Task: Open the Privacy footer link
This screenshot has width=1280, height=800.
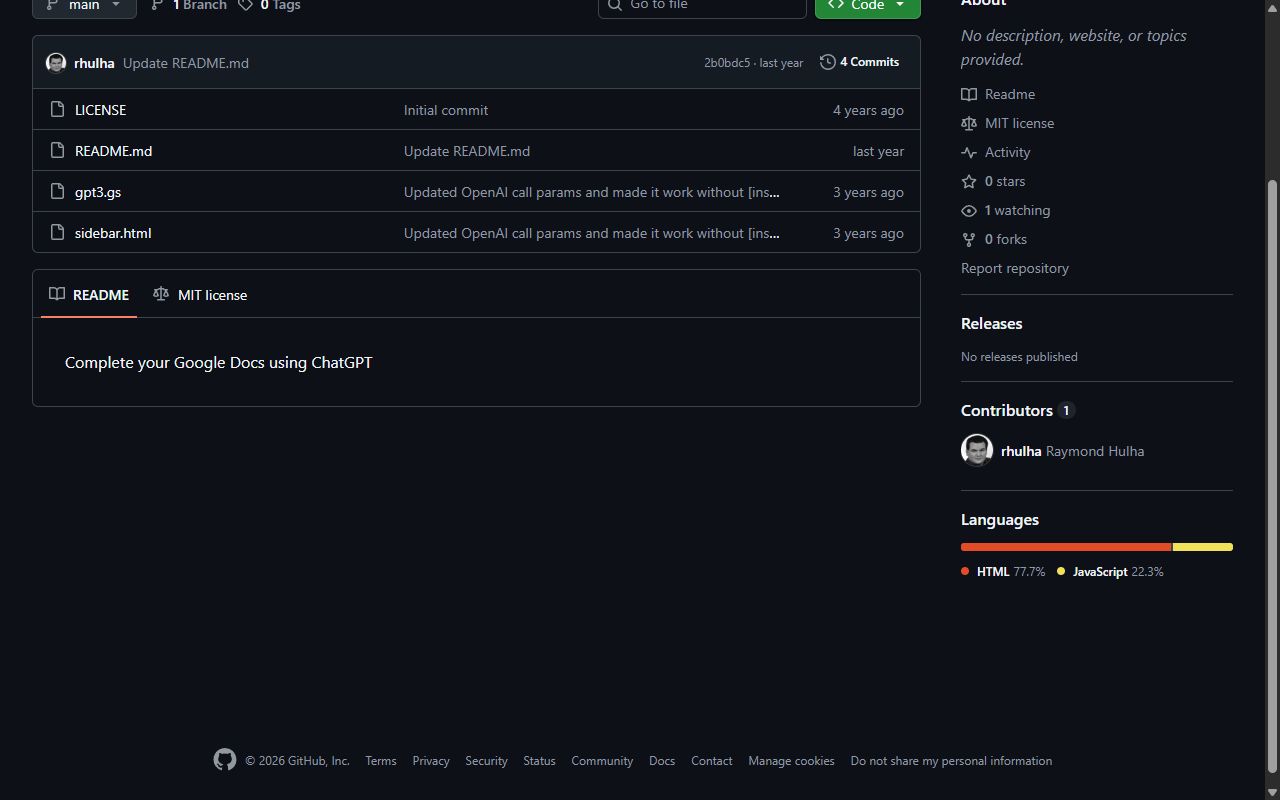Action: point(431,761)
